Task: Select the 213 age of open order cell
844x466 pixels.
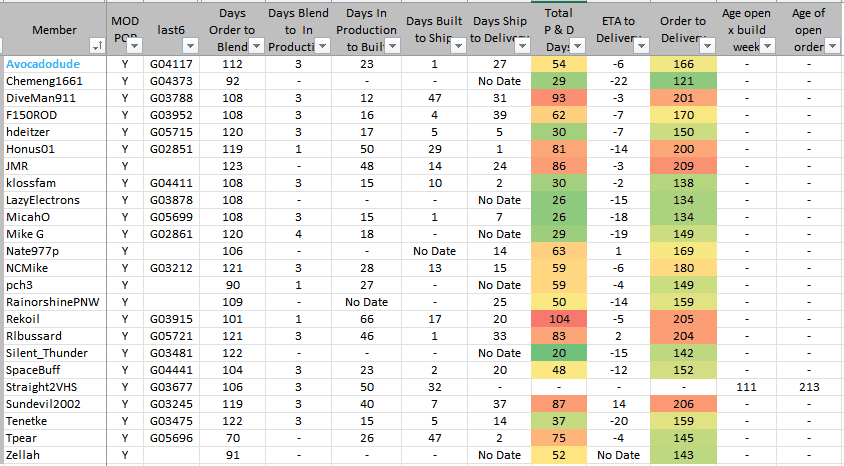Action: 809,386
